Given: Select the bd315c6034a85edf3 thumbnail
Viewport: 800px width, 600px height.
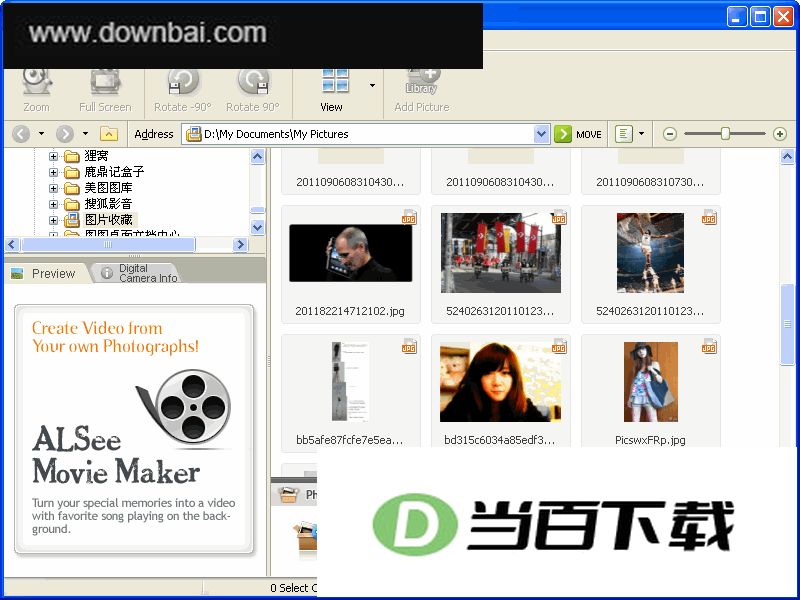Looking at the screenshot, I should 501,393.
